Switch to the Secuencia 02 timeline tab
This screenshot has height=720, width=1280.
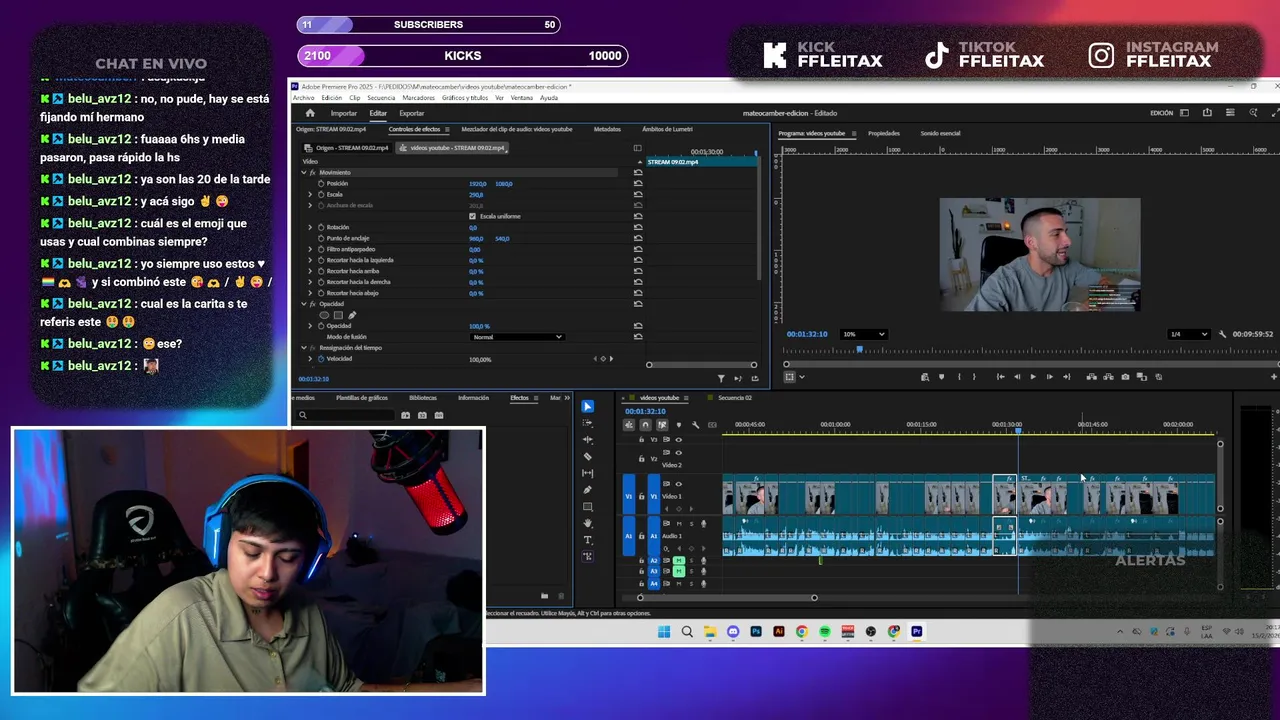734,398
